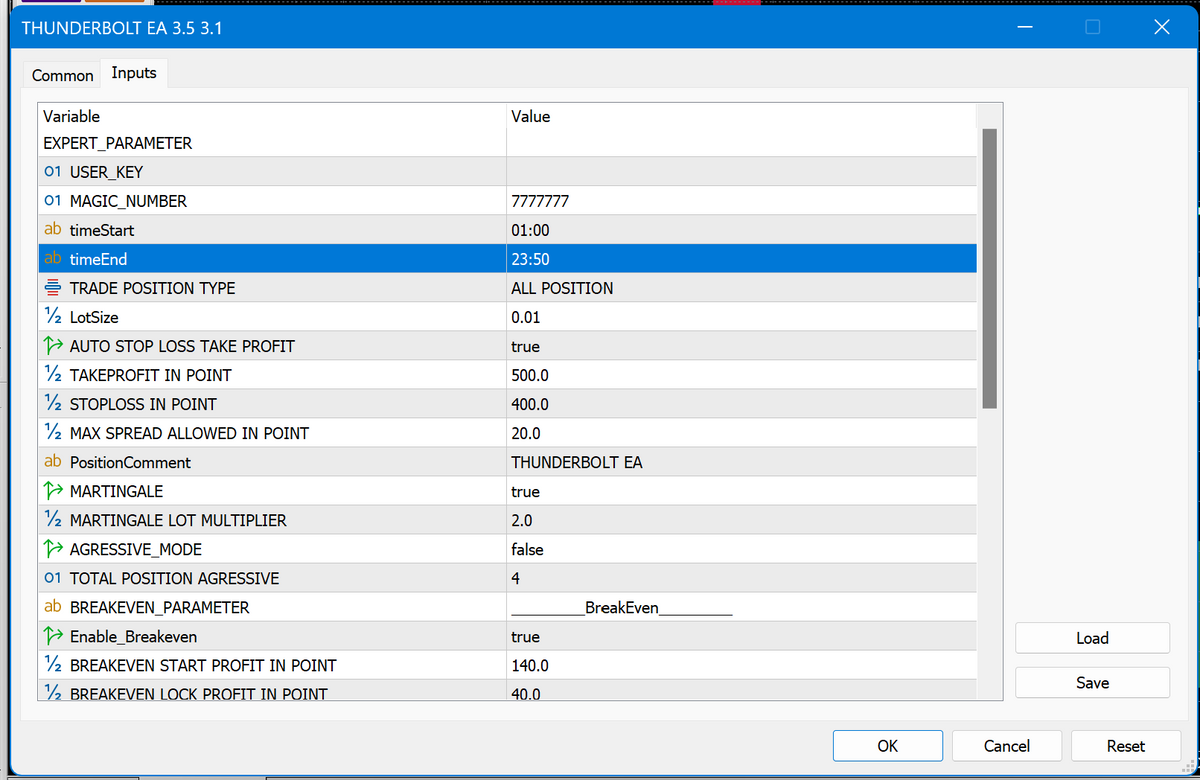The height and width of the screenshot is (780, 1200).
Task: Click the vertical scrollbar thumb in inputs list
Action: point(990,268)
